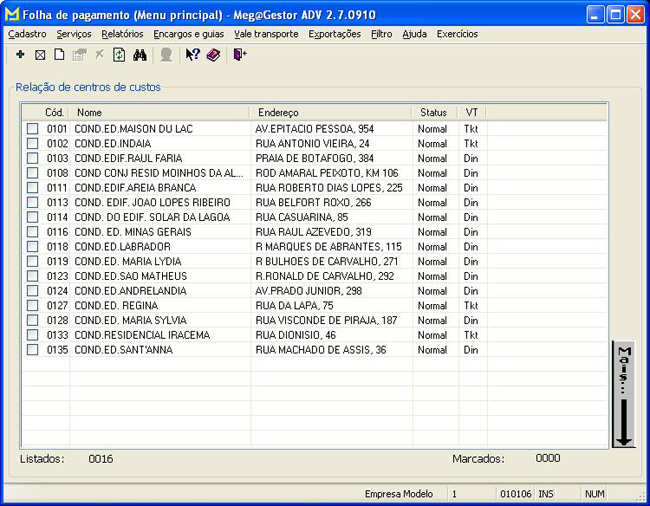The height and width of the screenshot is (506, 650).
Task: Tick the box for 0124 COND.ED.ANDRELANDIA
Action: tap(32, 291)
